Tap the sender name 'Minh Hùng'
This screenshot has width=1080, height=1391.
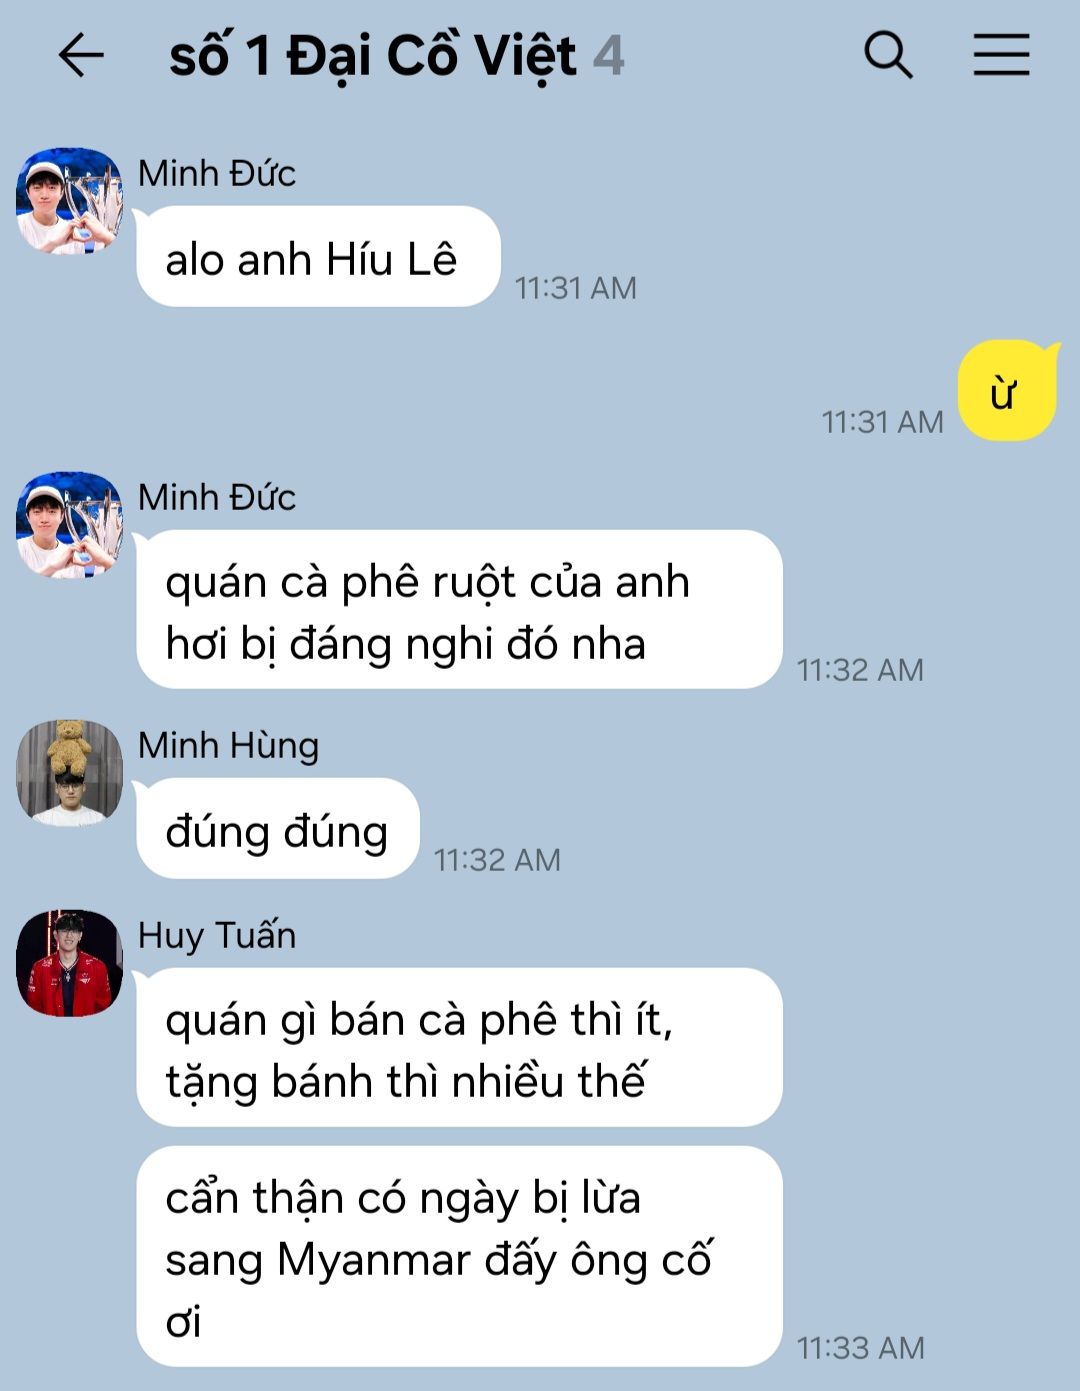tap(228, 746)
